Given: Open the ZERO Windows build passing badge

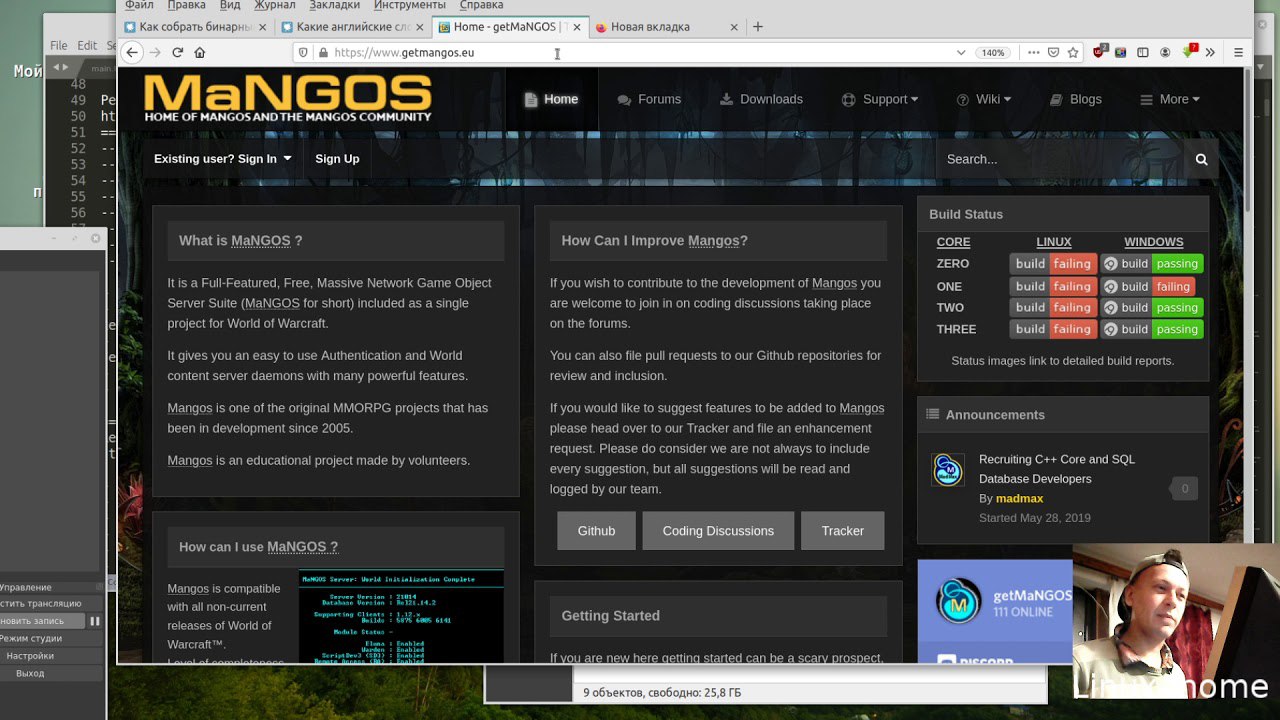Looking at the screenshot, I should tap(1152, 264).
